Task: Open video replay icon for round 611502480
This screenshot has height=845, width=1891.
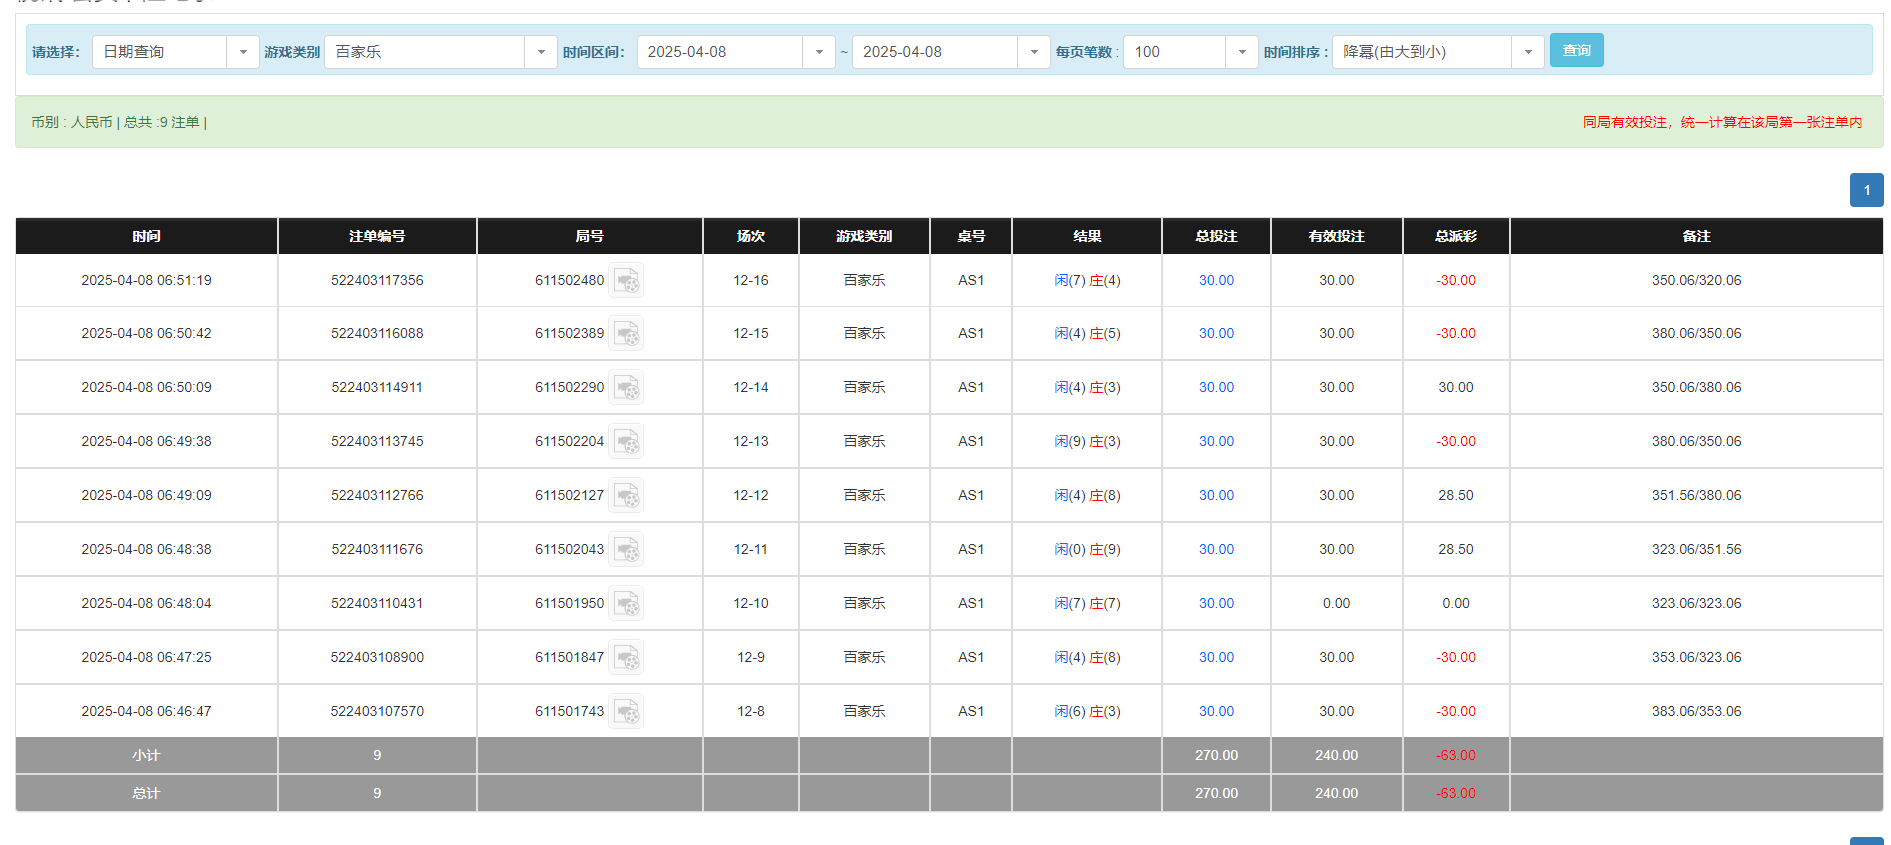Action: click(626, 281)
